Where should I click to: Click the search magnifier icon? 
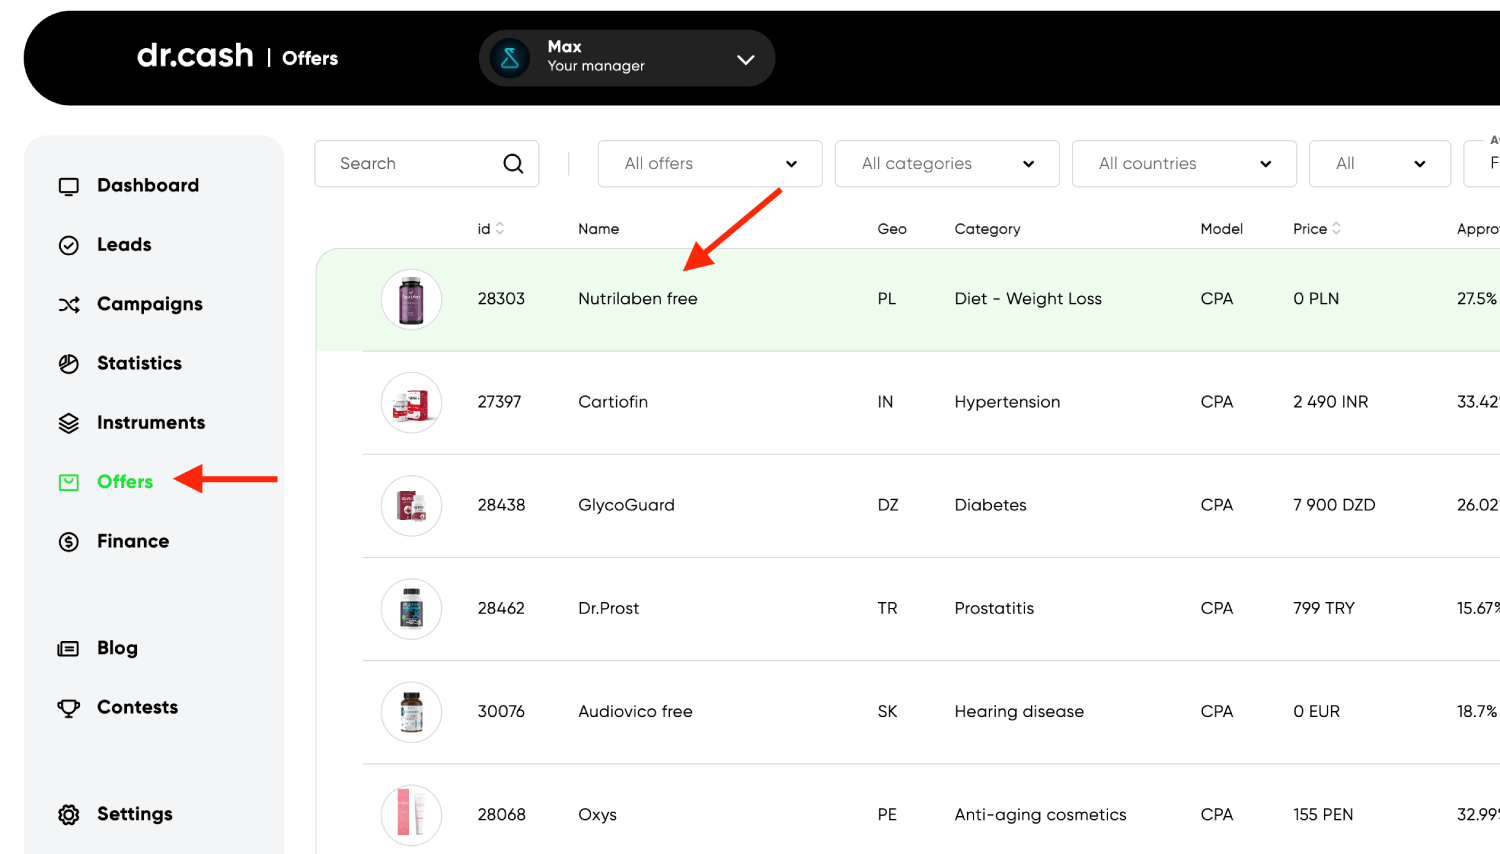point(513,164)
